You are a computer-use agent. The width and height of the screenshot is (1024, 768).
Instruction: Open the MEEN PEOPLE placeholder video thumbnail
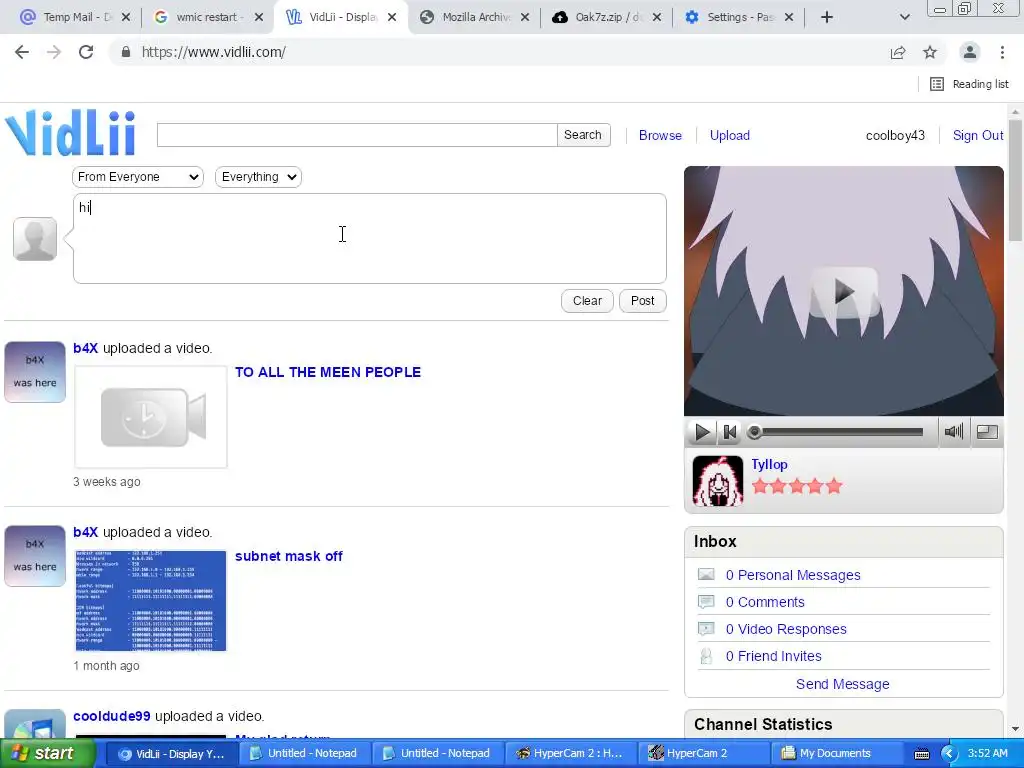coord(151,417)
